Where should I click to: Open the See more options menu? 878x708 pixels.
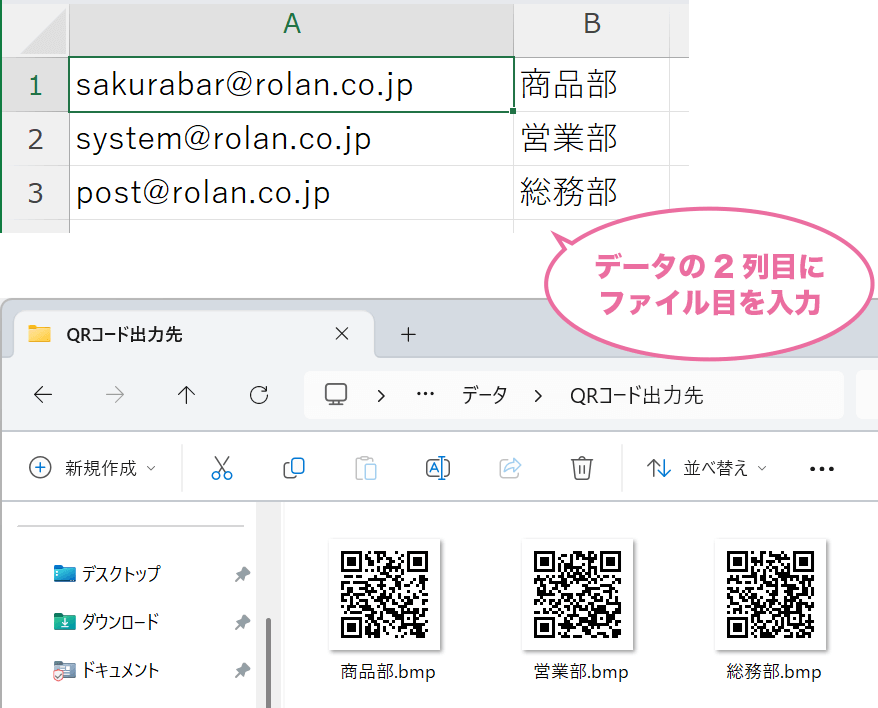click(x=821, y=468)
